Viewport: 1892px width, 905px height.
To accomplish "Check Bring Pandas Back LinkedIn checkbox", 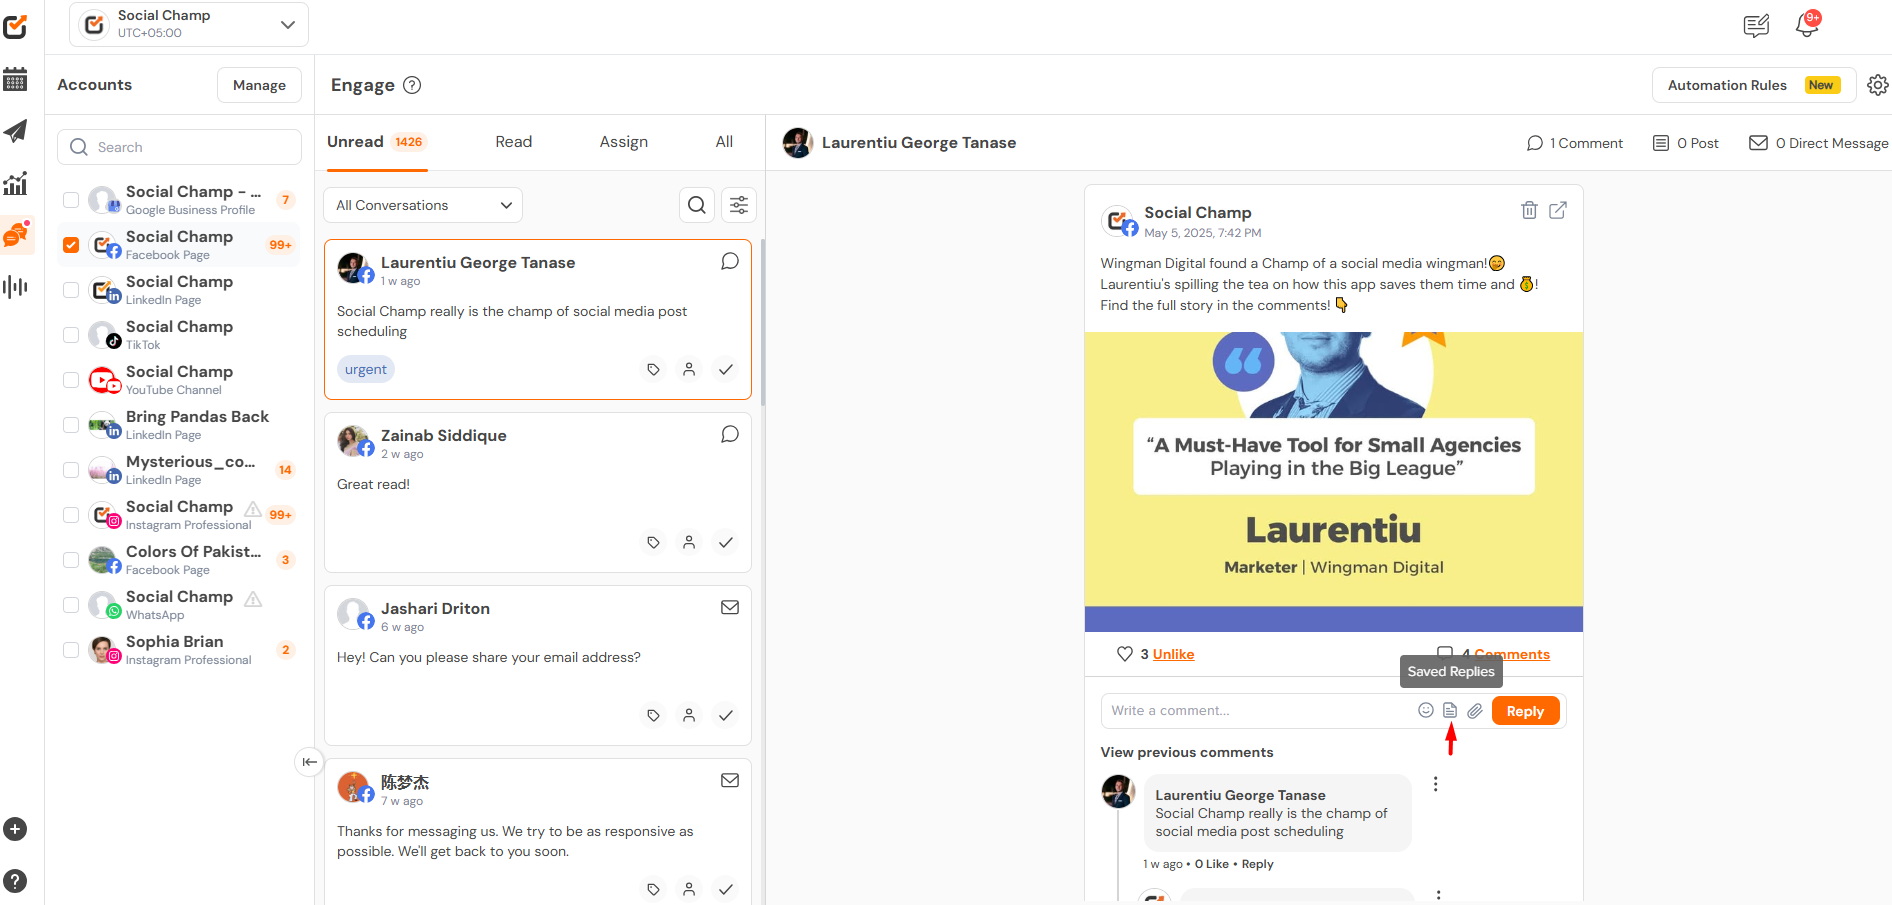I will tap(71, 425).
